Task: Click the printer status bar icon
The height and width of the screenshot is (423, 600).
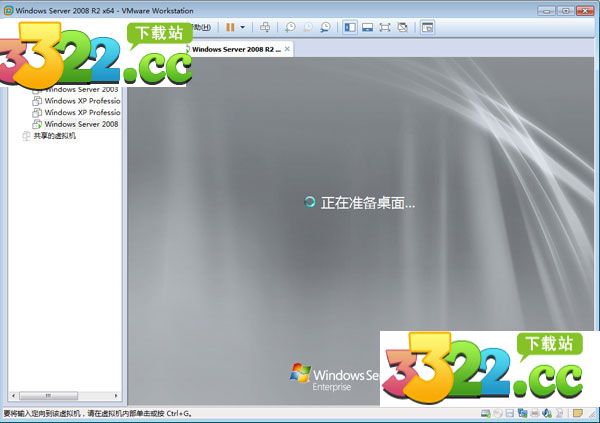Action: point(535,413)
